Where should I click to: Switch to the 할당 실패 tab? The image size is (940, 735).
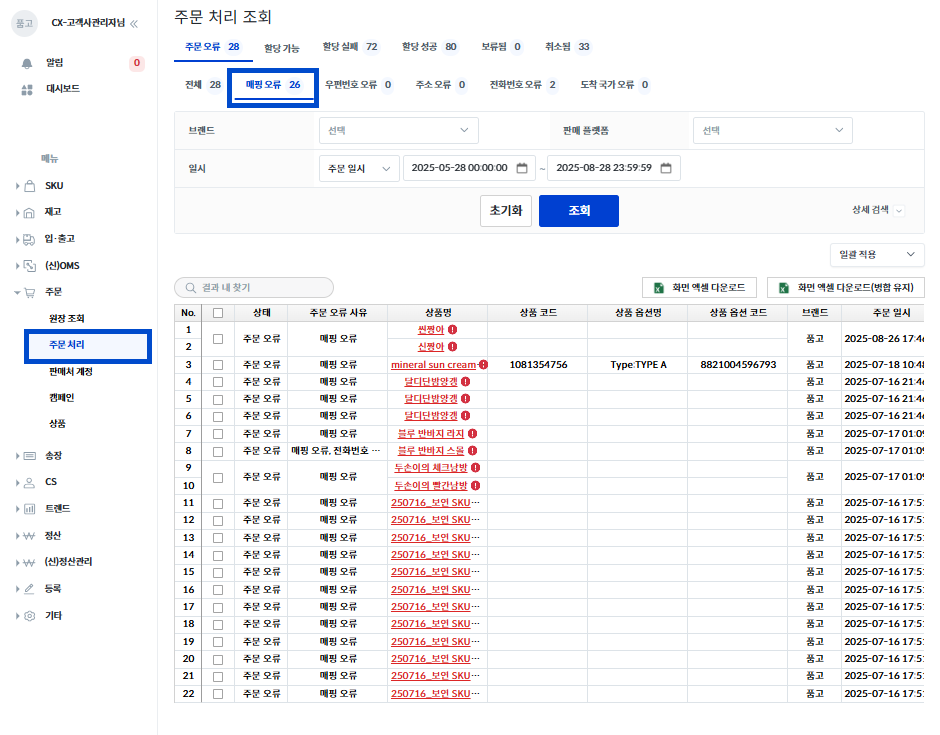click(350, 47)
